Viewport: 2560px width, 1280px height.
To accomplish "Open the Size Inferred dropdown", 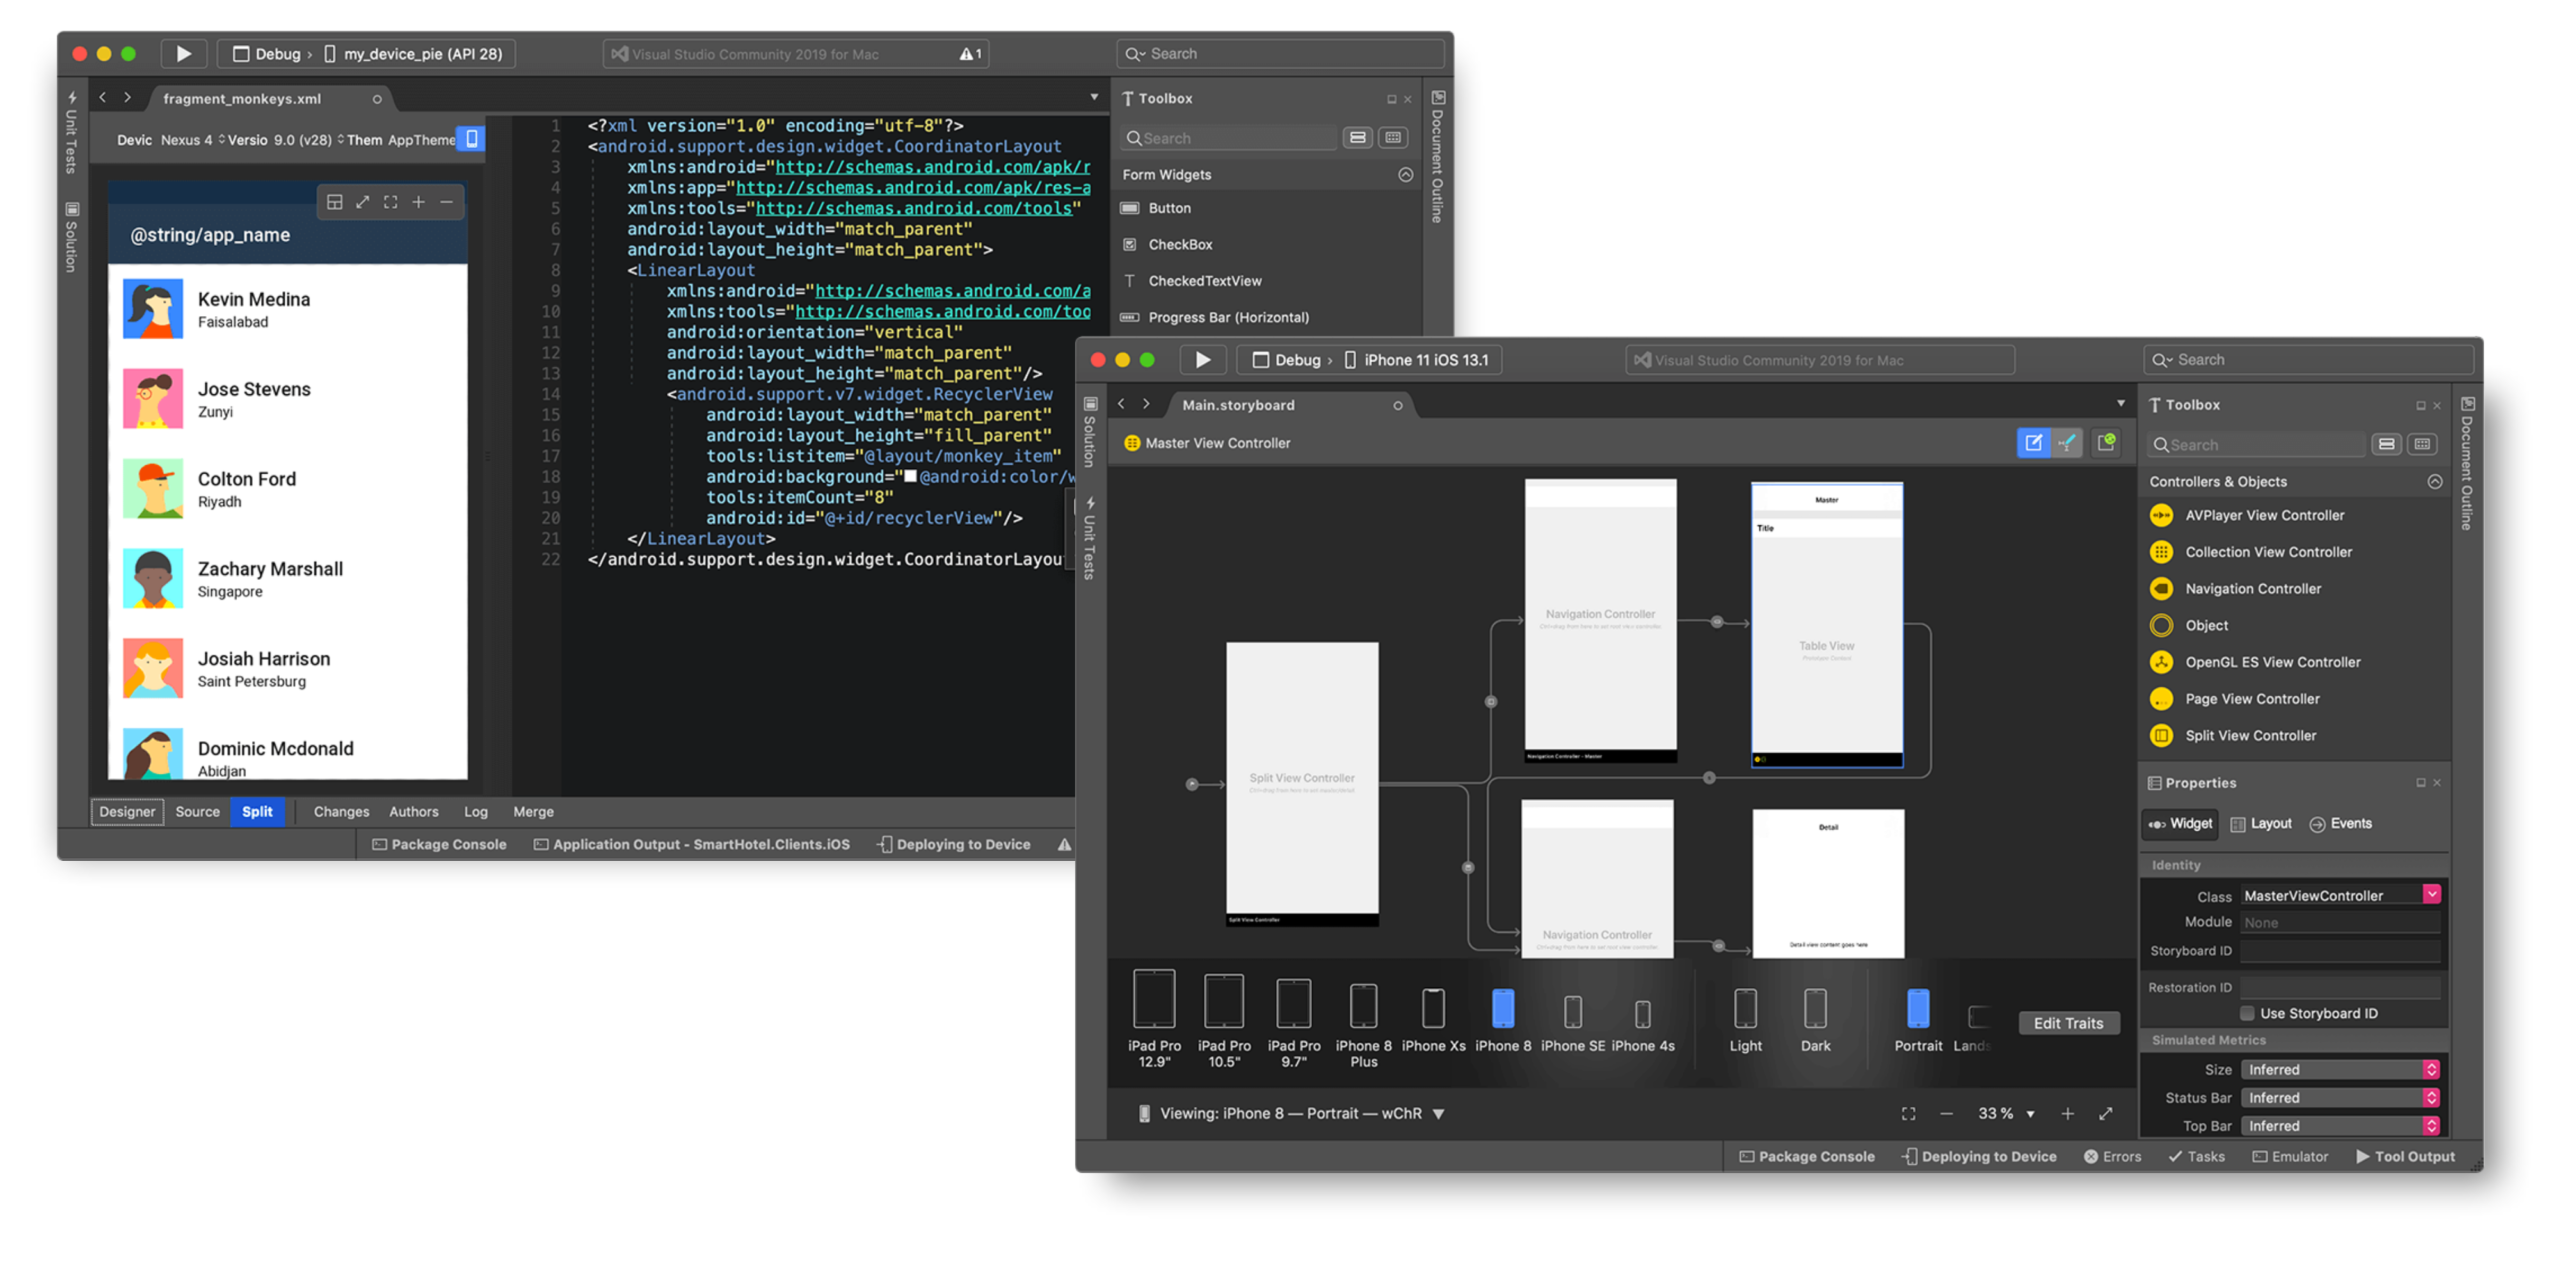I will 2339,1070.
